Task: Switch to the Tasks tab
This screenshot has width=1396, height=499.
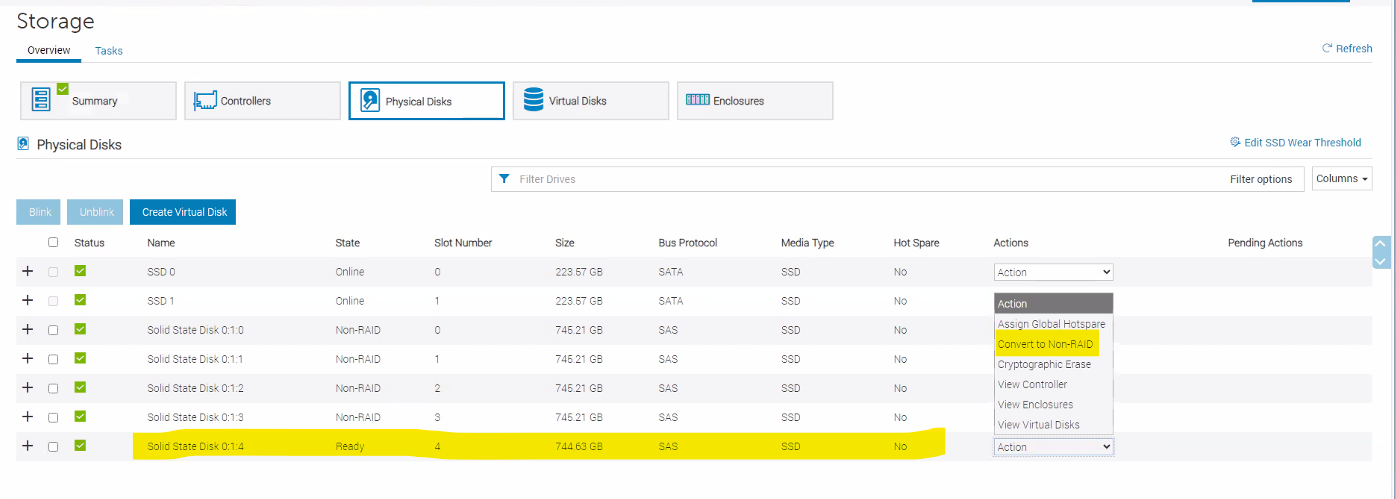Action: click(x=109, y=51)
